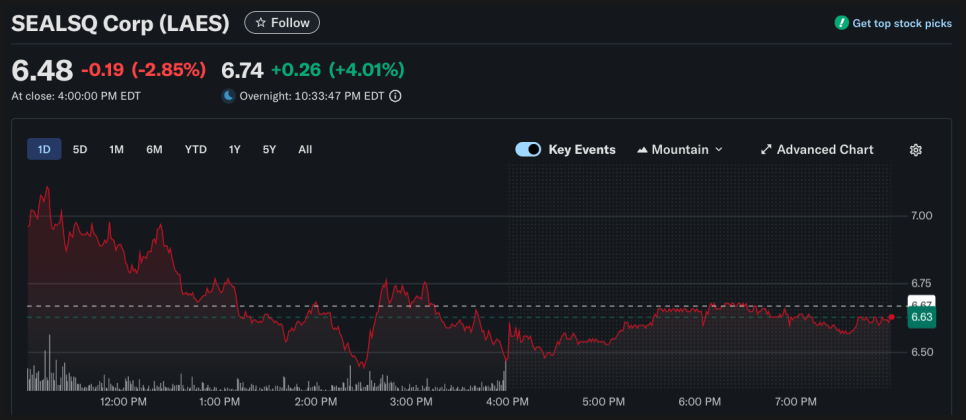Select the 1D time range
Viewport: 966px width, 420px height.
tap(44, 150)
